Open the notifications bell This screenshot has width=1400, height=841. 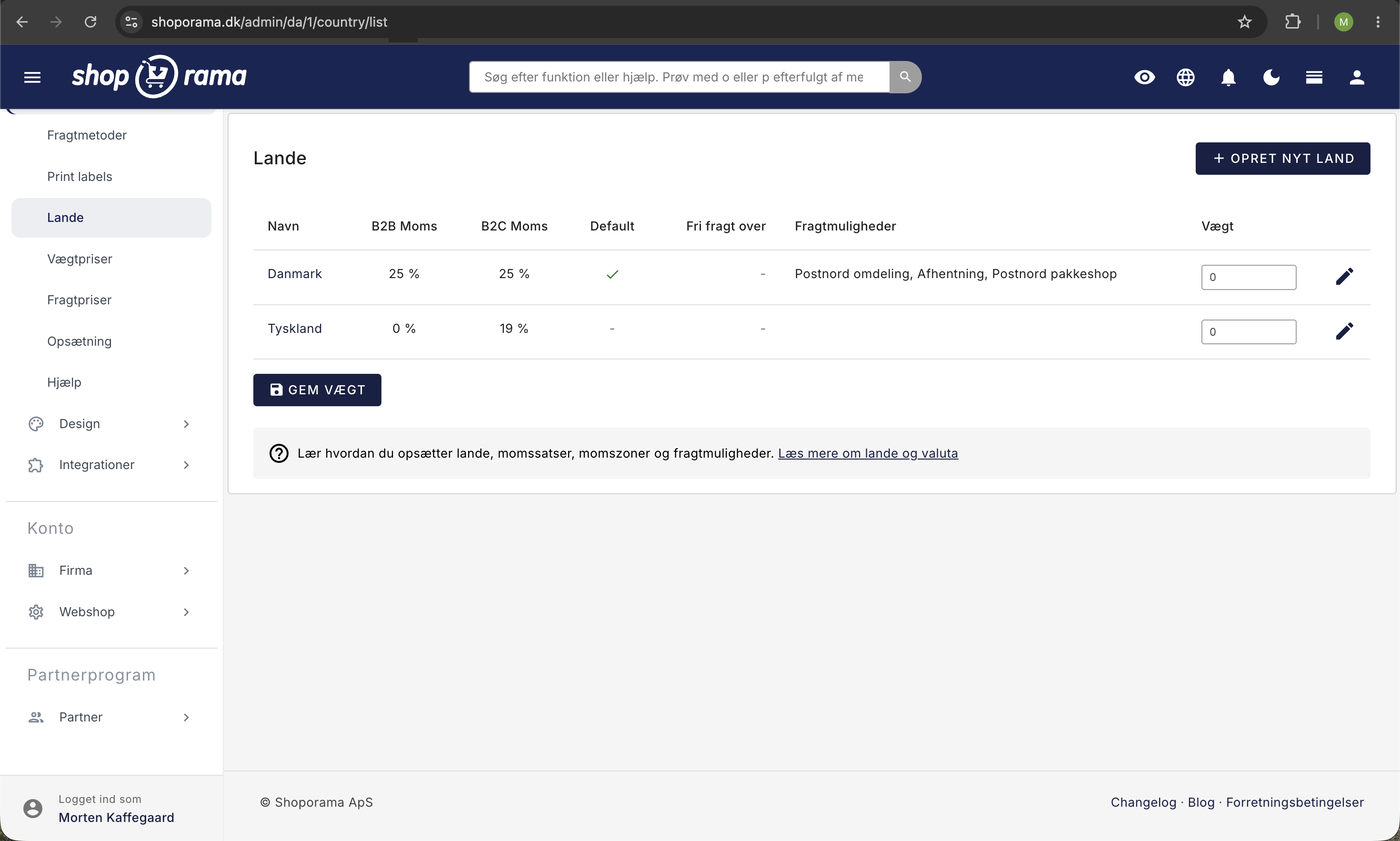tap(1229, 77)
